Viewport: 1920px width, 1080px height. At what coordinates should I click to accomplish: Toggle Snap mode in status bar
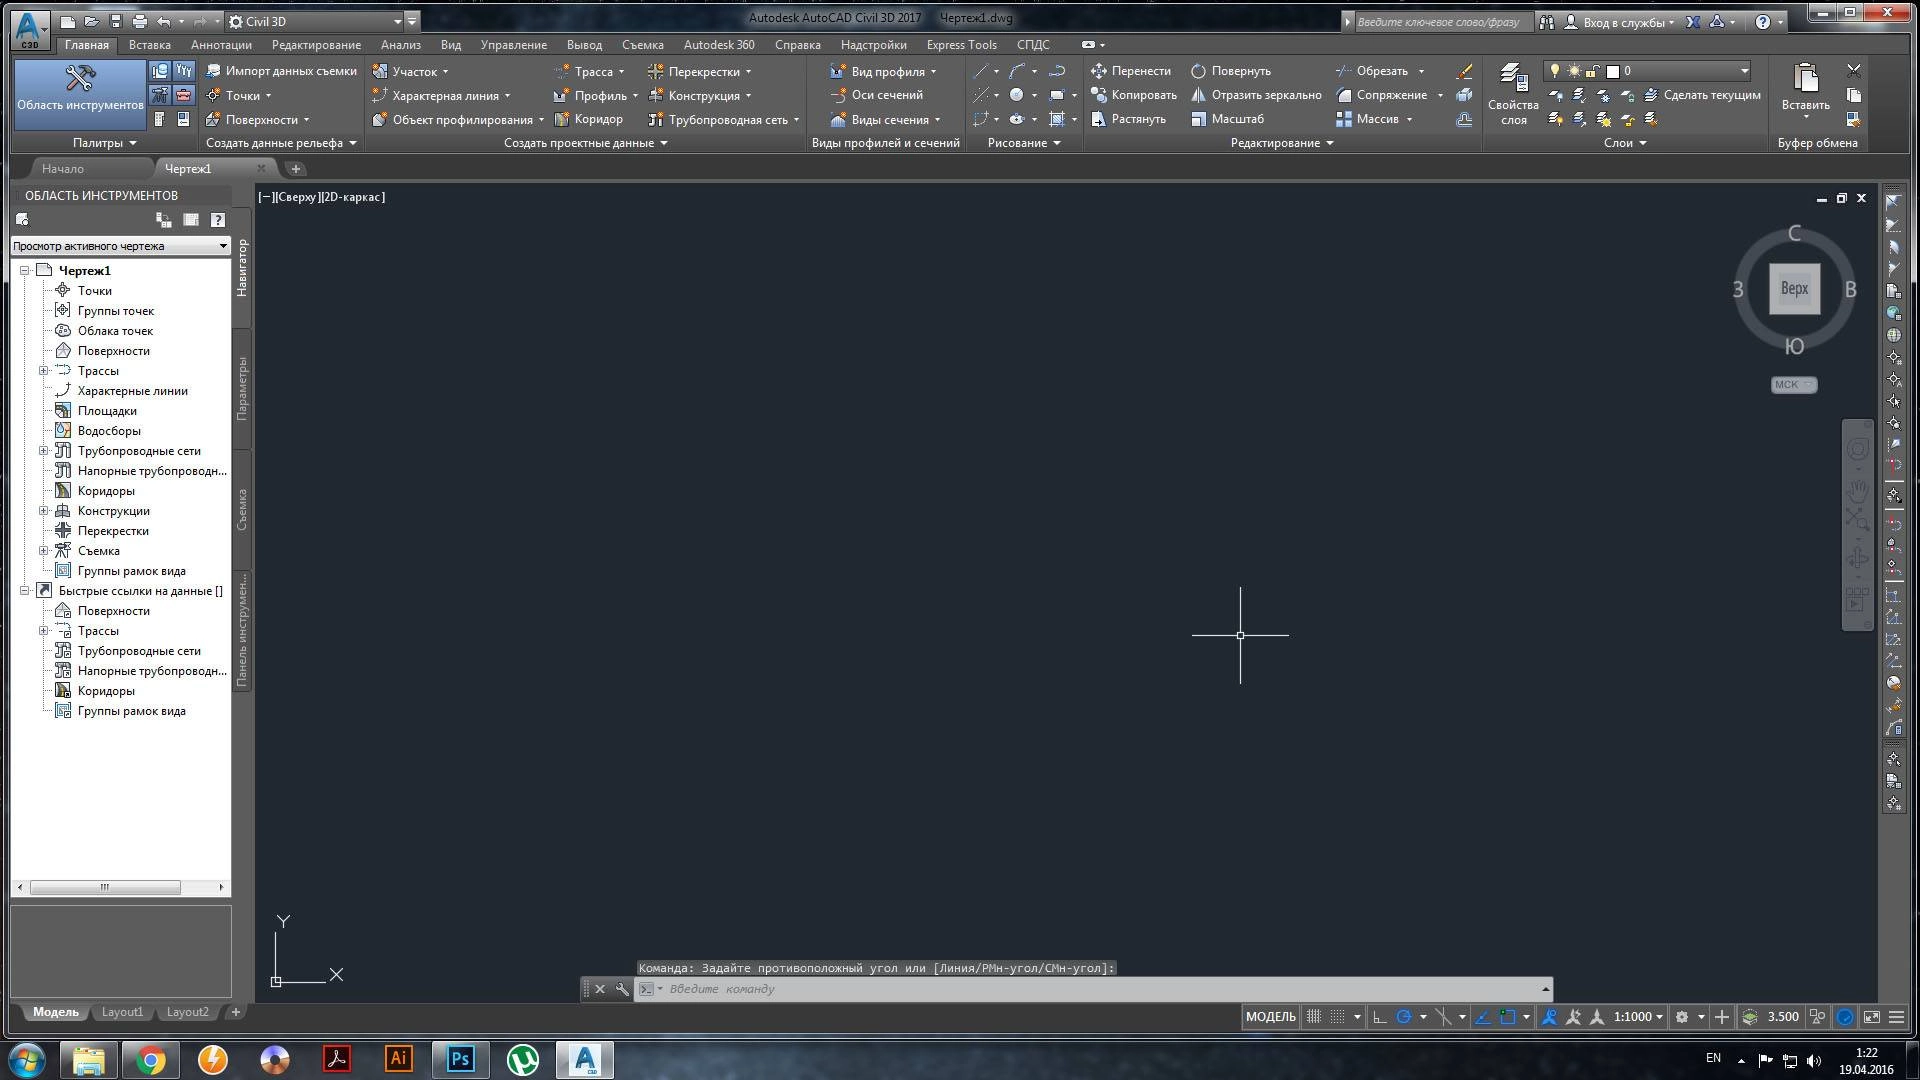(1337, 1017)
